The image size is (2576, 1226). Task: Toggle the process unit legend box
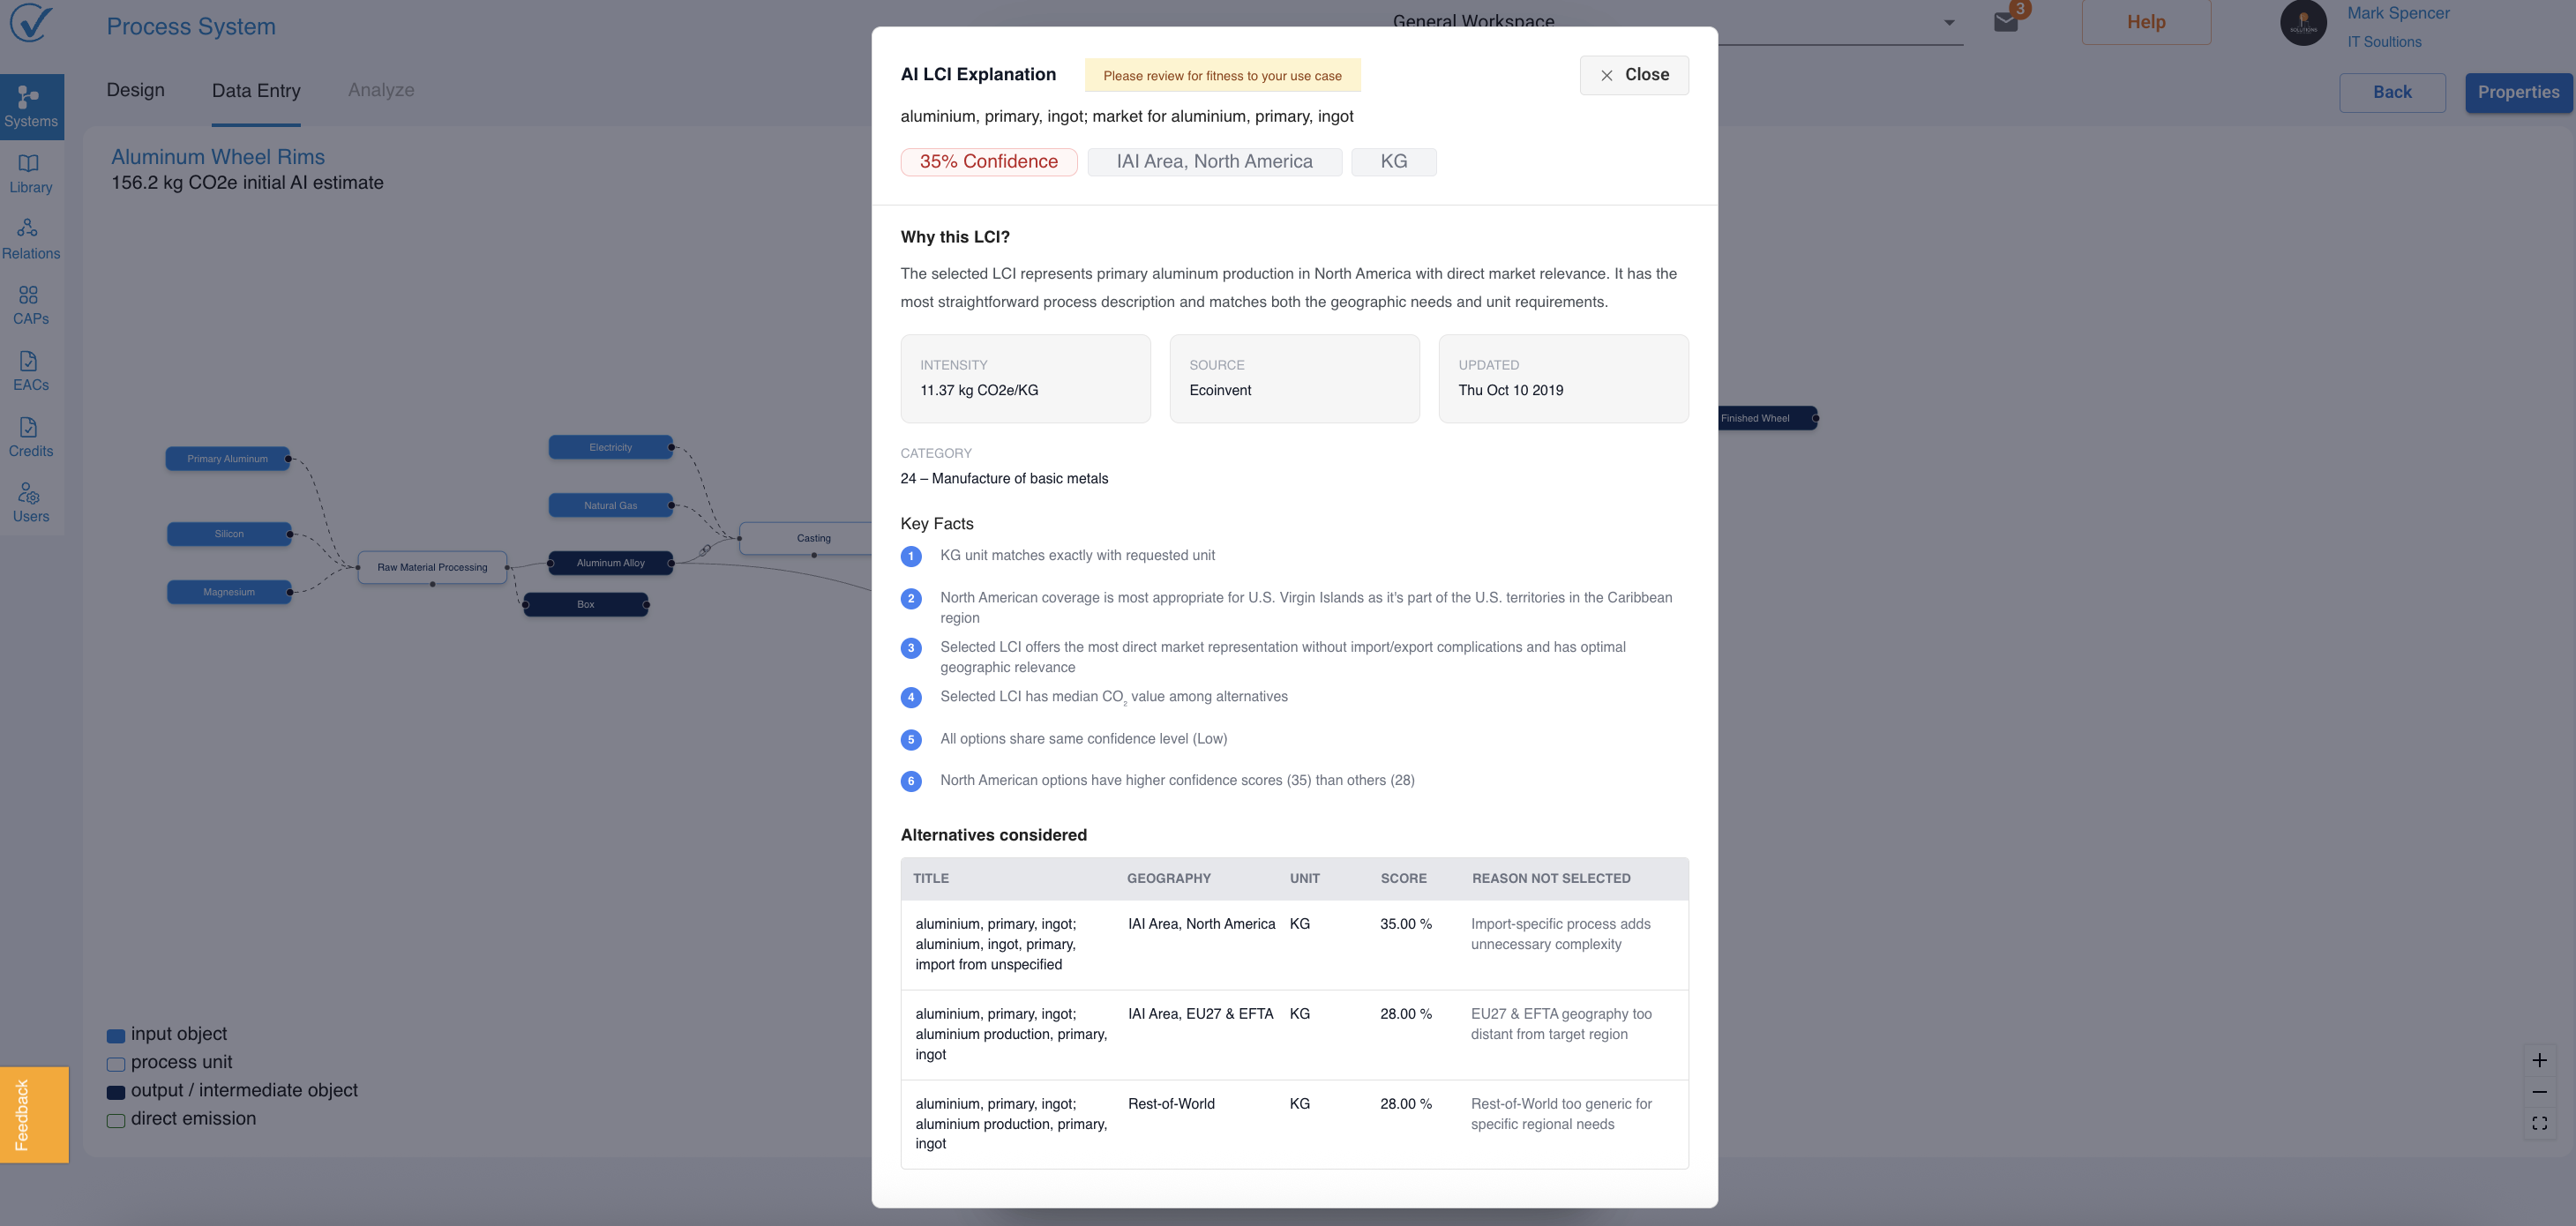(116, 1064)
